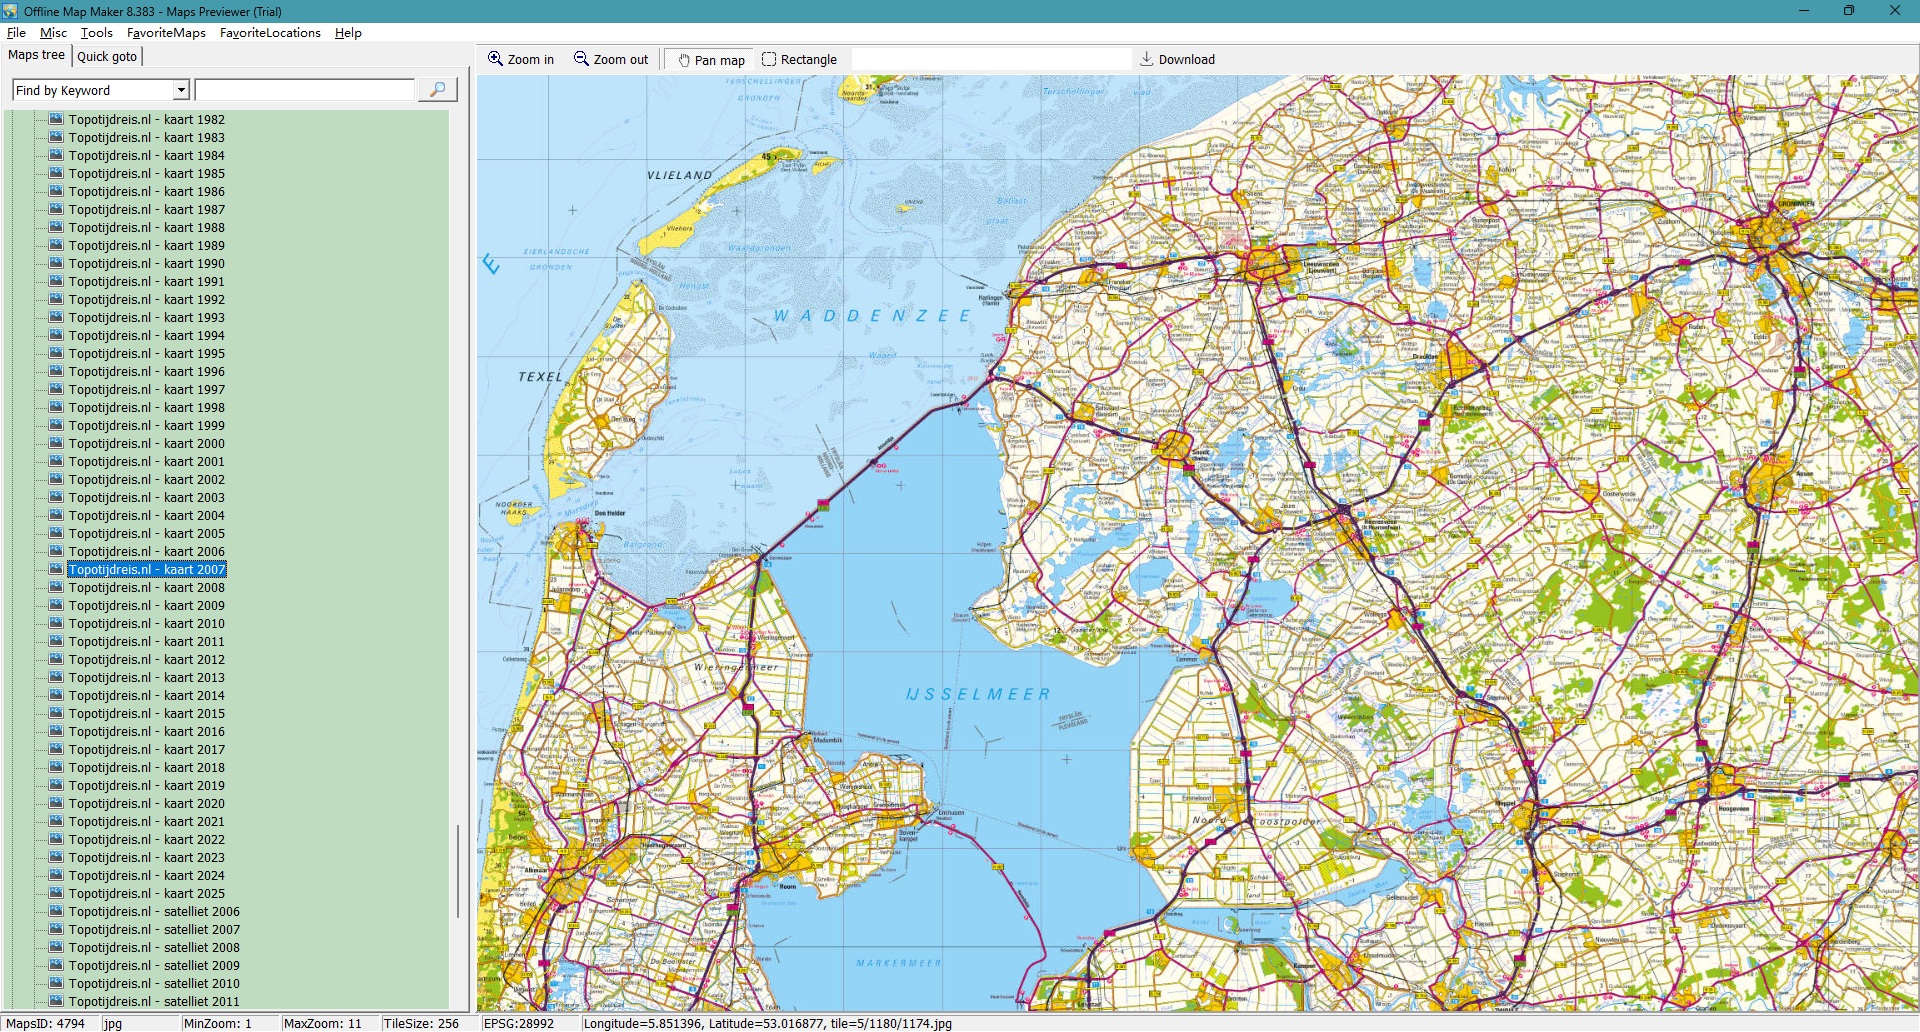Click map icon beside kaart 1982
This screenshot has height=1032, width=1920.
[x=56, y=119]
